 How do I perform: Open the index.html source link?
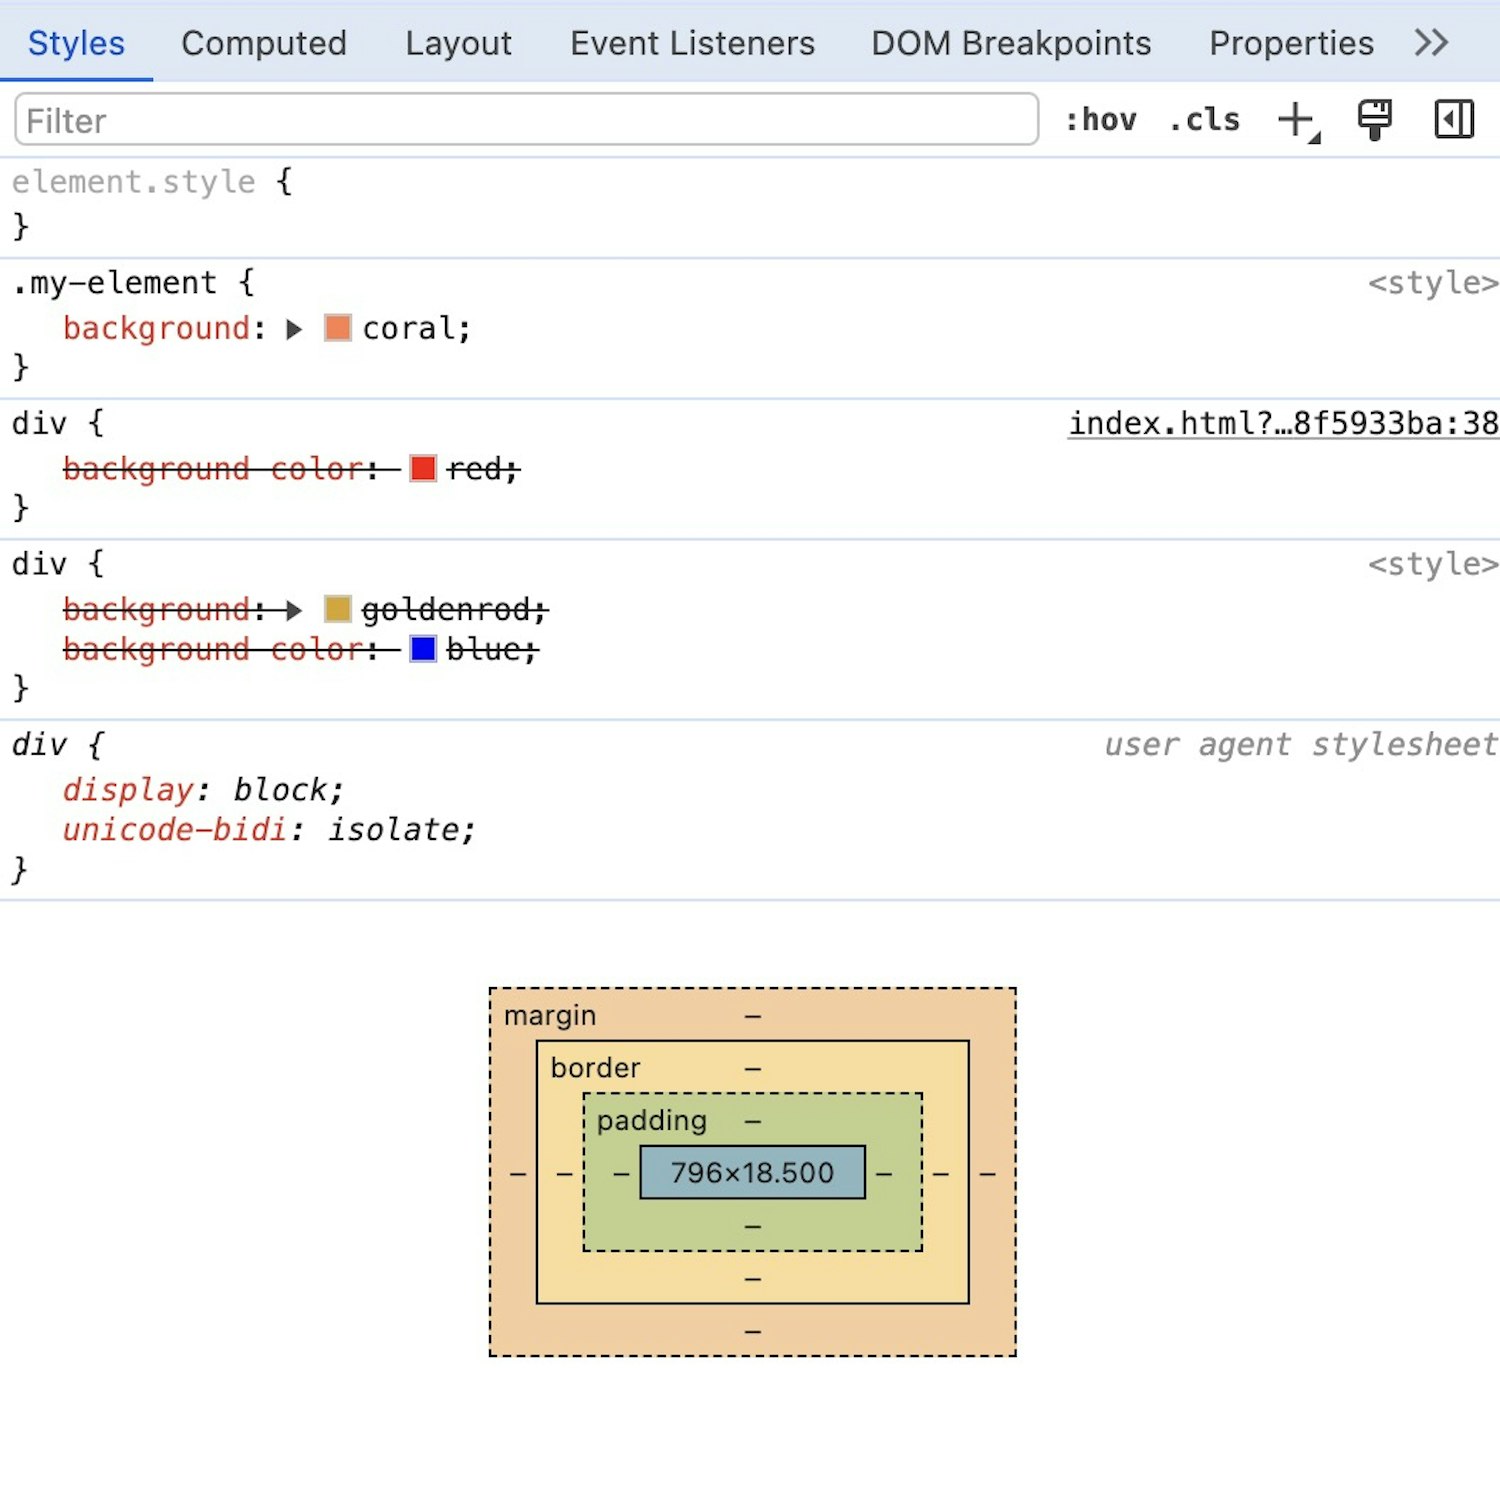[1280, 422]
